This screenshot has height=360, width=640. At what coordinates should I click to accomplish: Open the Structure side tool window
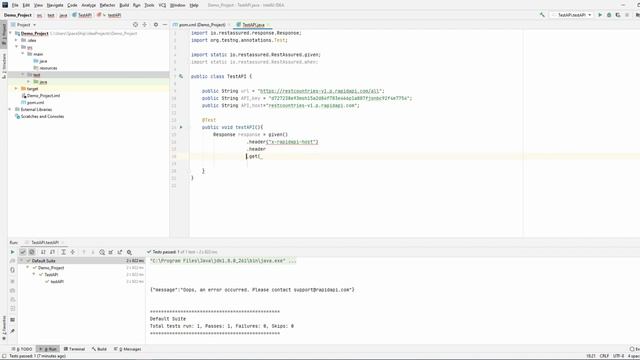click(x=4, y=65)
